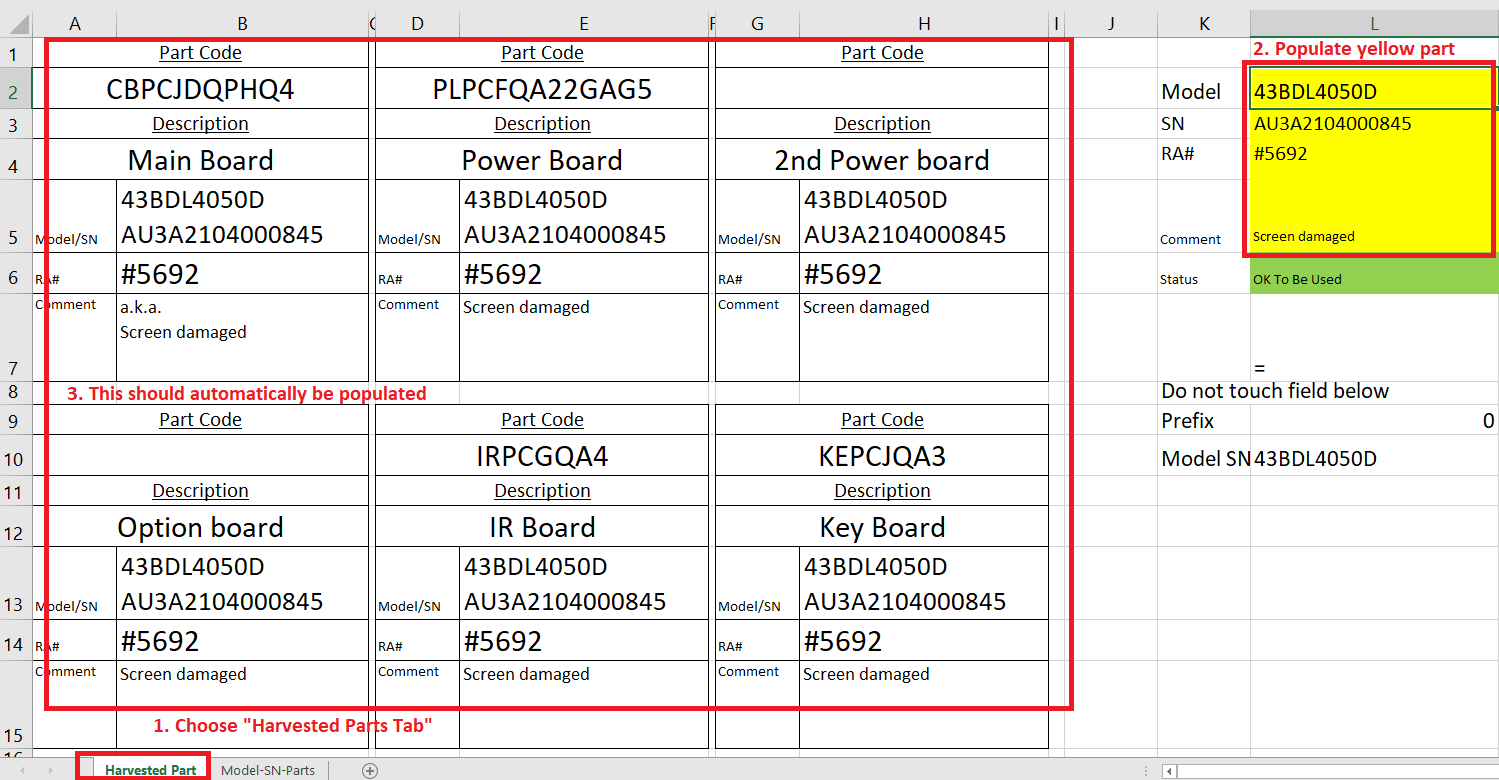The height and width of the screenshot is (780, 1499).
Task: Click the horizontal scrollbar left arrow
Action: [x=1168, y=771]
